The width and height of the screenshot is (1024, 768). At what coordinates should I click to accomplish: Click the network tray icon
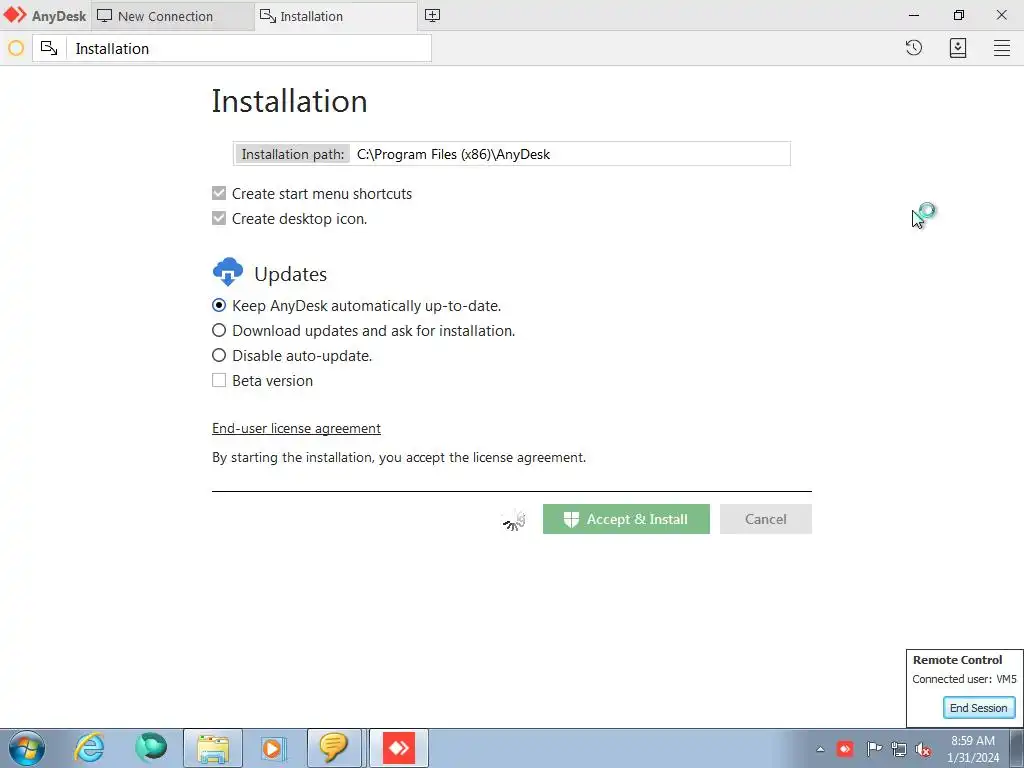899,748
